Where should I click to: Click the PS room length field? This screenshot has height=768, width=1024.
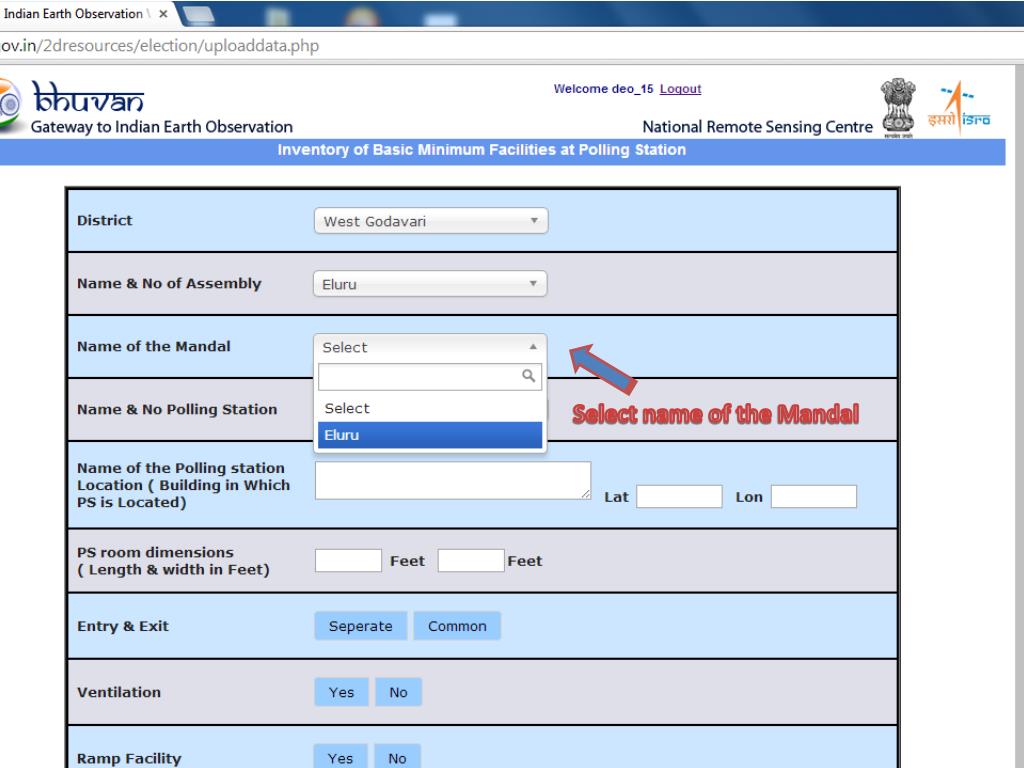pos(348,560)
